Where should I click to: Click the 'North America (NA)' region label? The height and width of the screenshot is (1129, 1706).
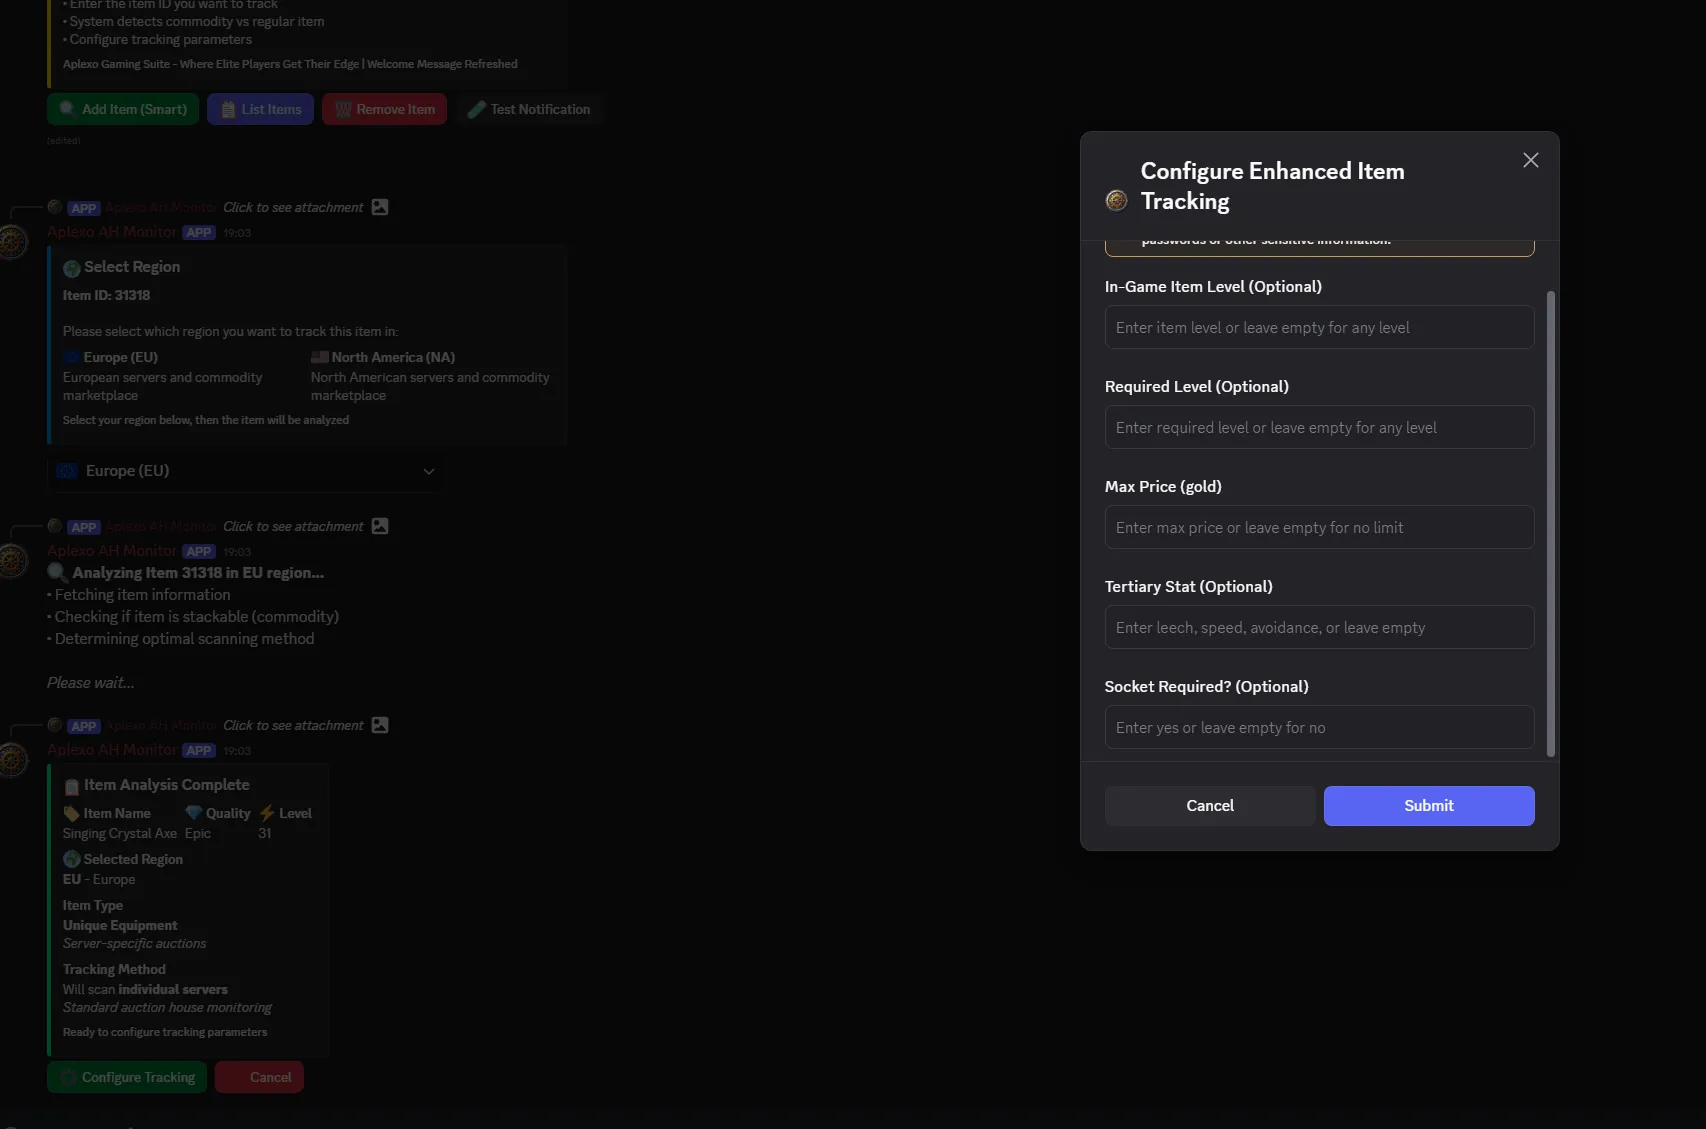coord(393,357)
